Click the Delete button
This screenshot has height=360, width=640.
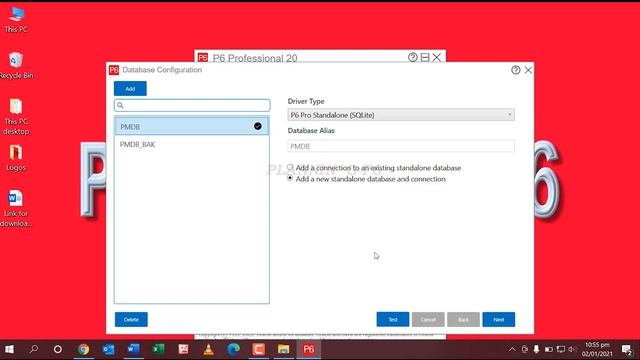(131, 320)
